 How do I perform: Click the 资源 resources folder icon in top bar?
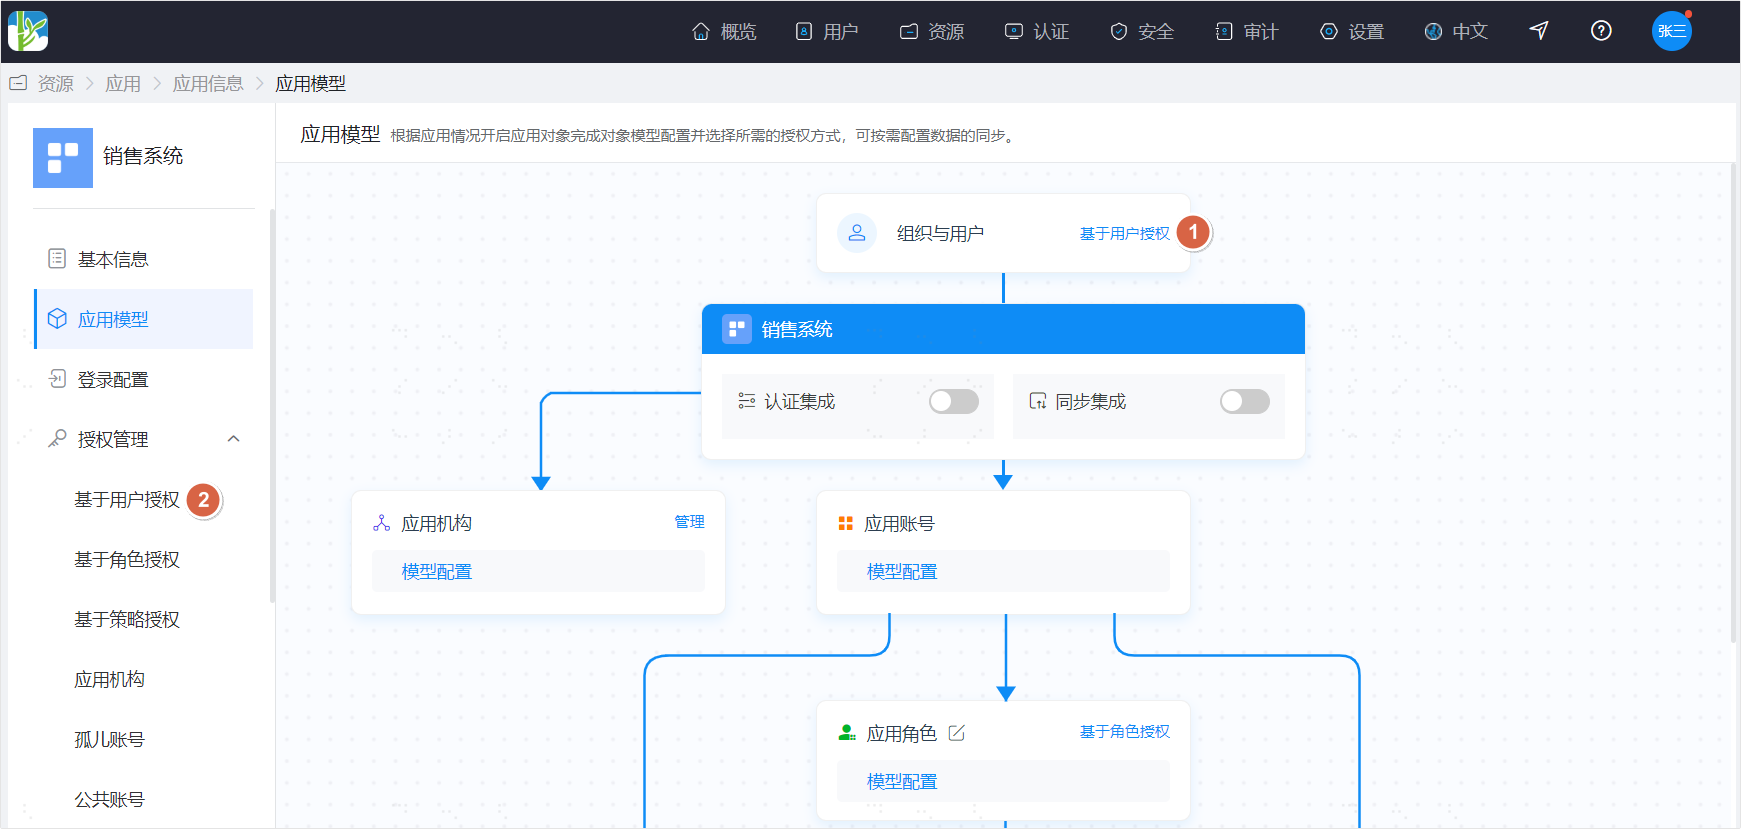[x=909, y=31]
